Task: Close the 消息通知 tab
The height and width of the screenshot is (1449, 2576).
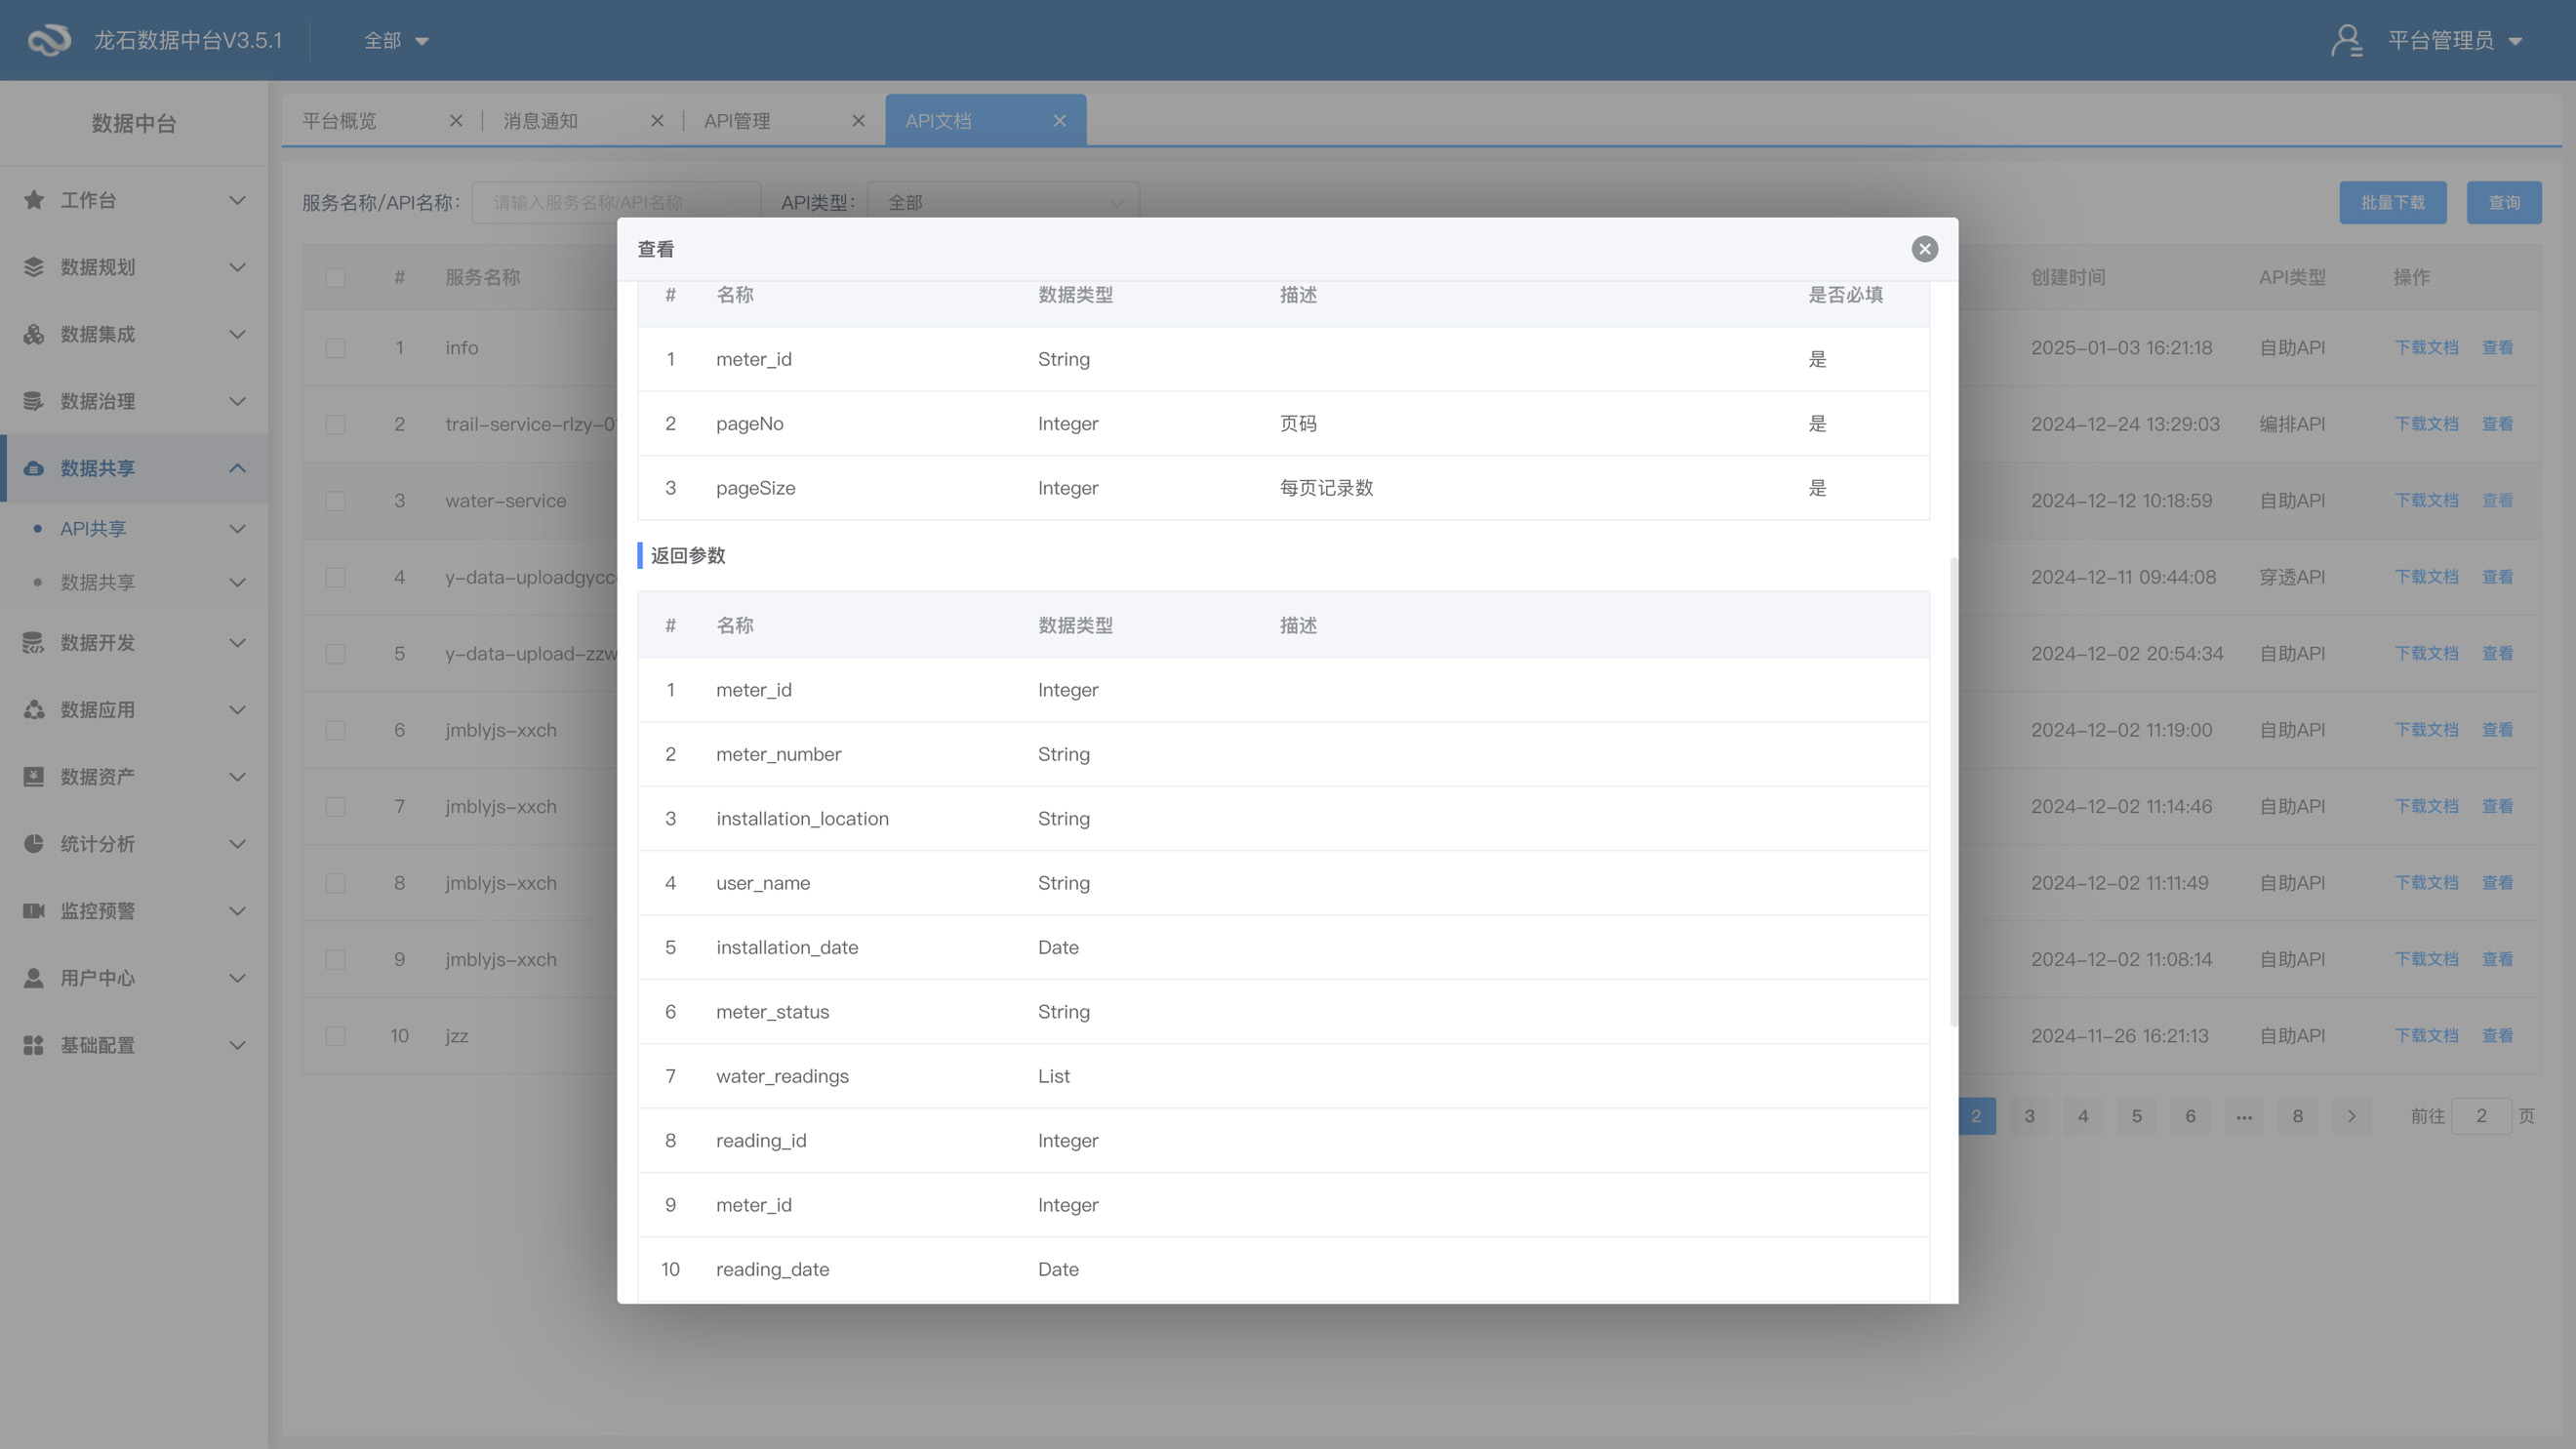Action: [x=657, y=121]
